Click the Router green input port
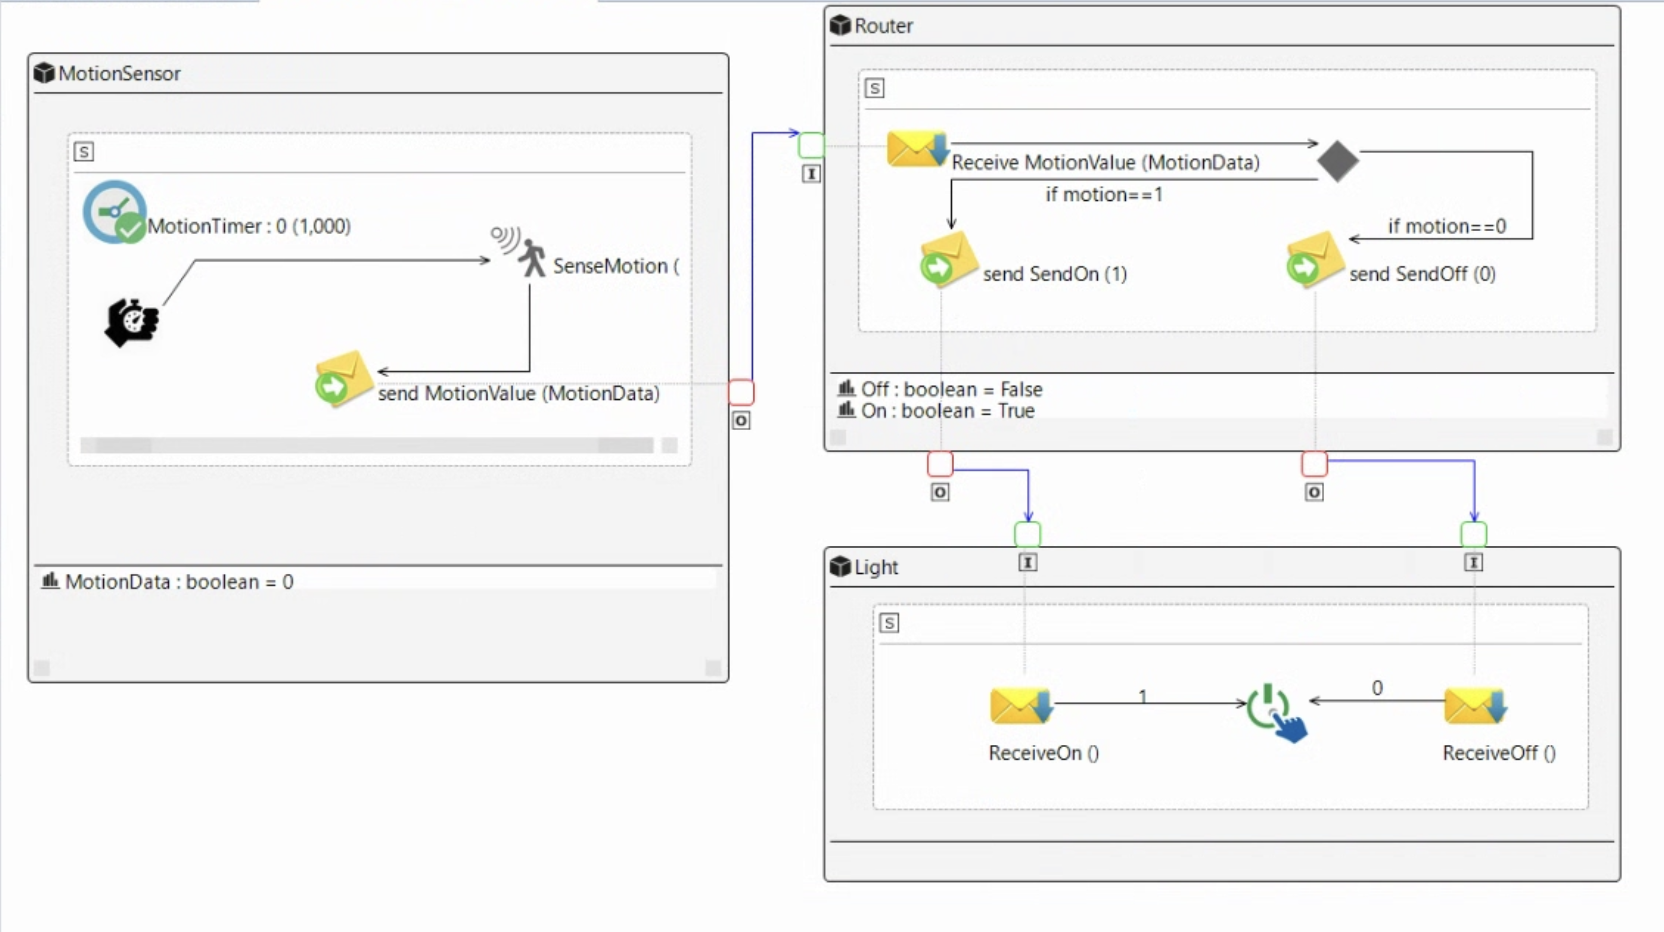Viewport: 1664px width, 932px height. pos(811,145)
